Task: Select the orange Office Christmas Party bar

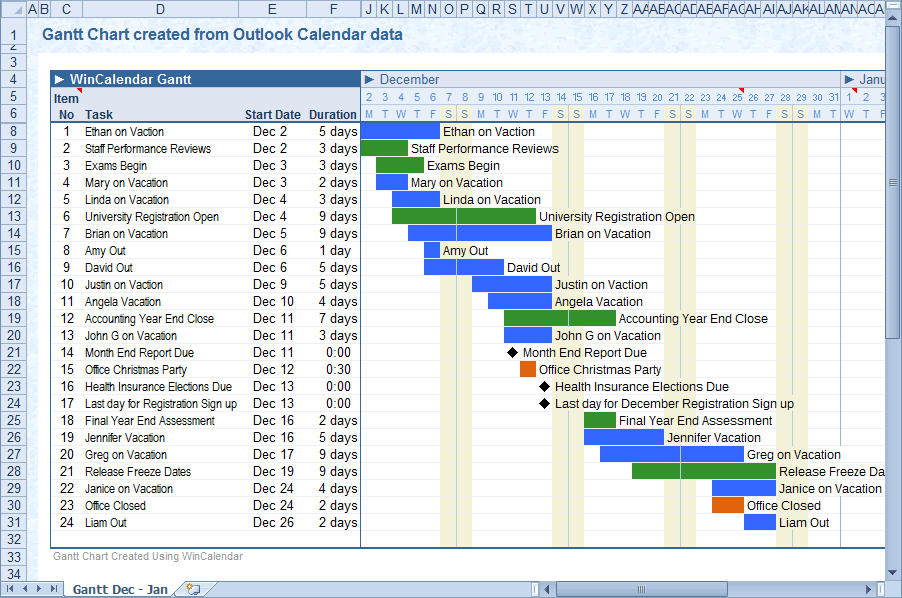Action: tap(527, 369)
